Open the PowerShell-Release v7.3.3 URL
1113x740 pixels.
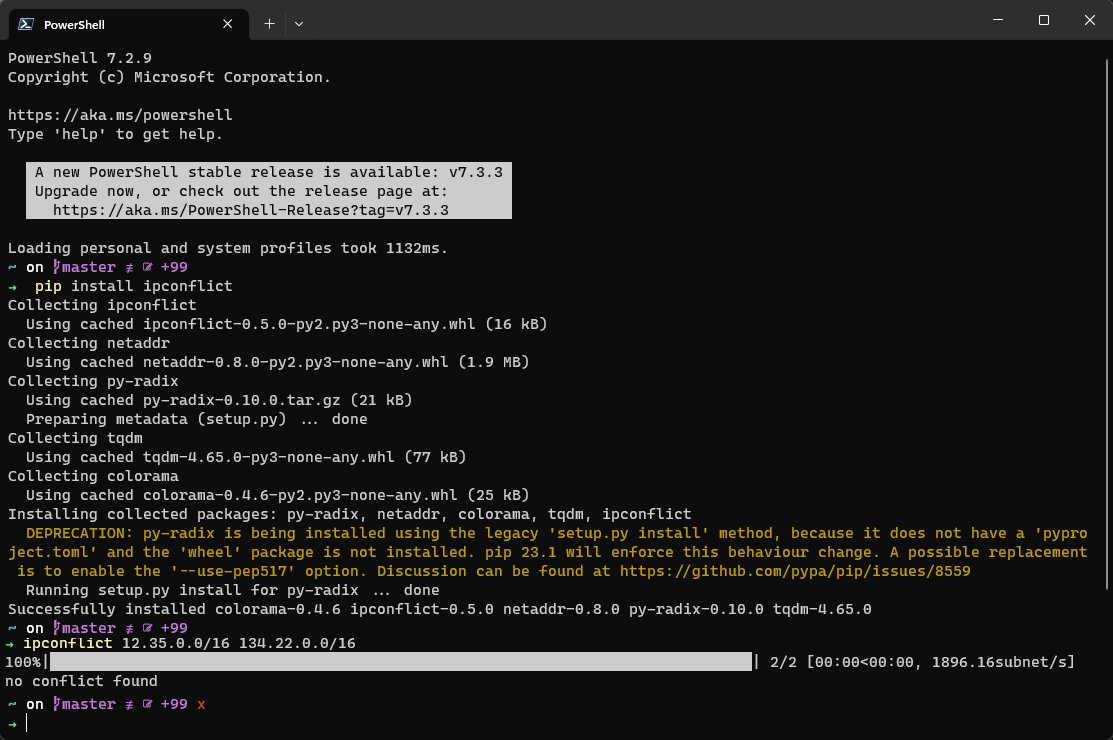coord(250,210)
